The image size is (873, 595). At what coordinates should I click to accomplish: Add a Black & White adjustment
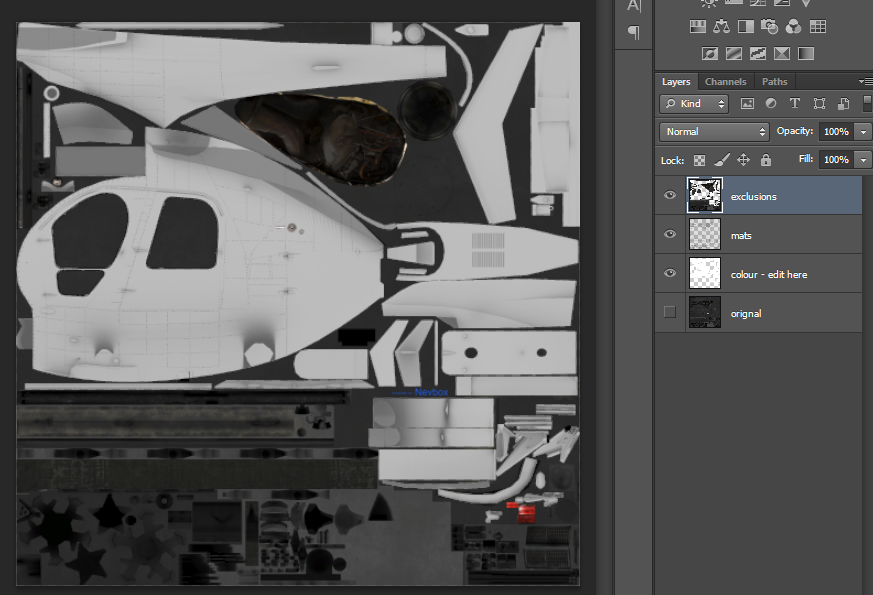tap(746, 27)
